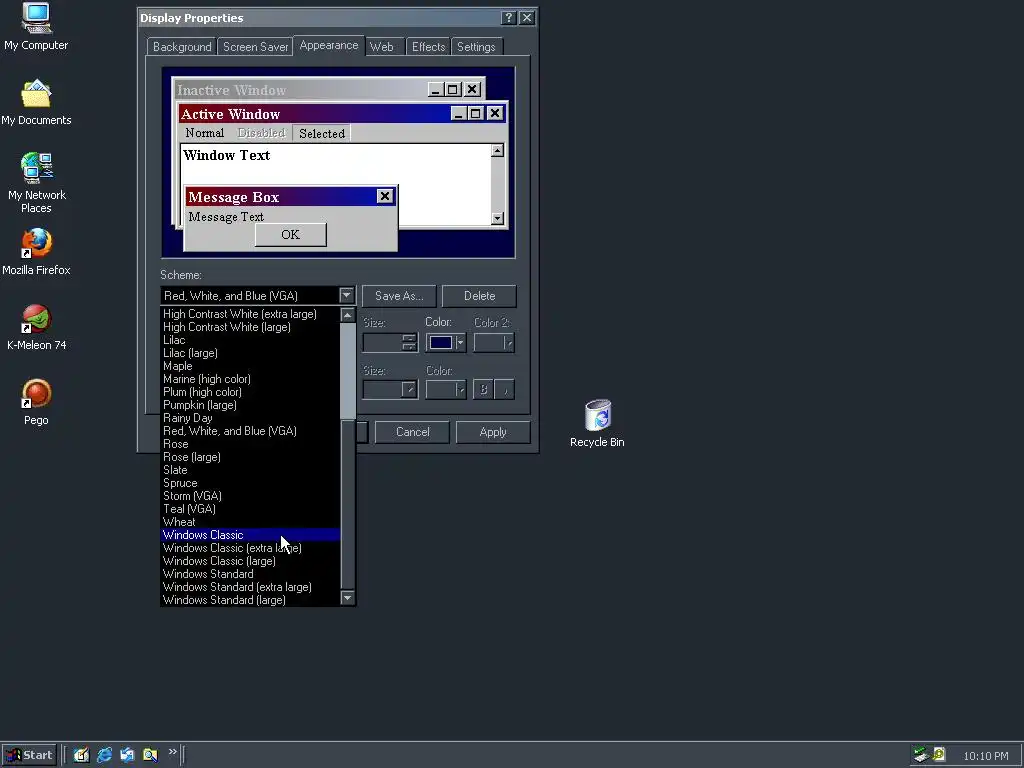Click the taskbar clock showing 10:10 PM
Screen dimensions: 1024x768
coord(985,756)
